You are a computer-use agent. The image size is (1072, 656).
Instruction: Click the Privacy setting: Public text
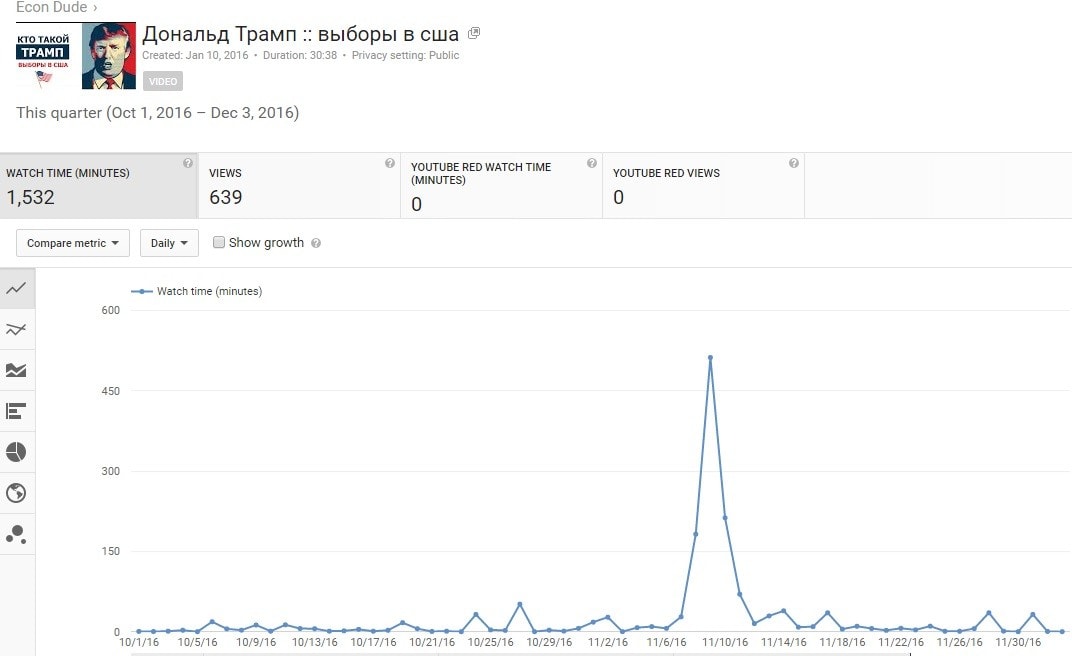point(405,55)
